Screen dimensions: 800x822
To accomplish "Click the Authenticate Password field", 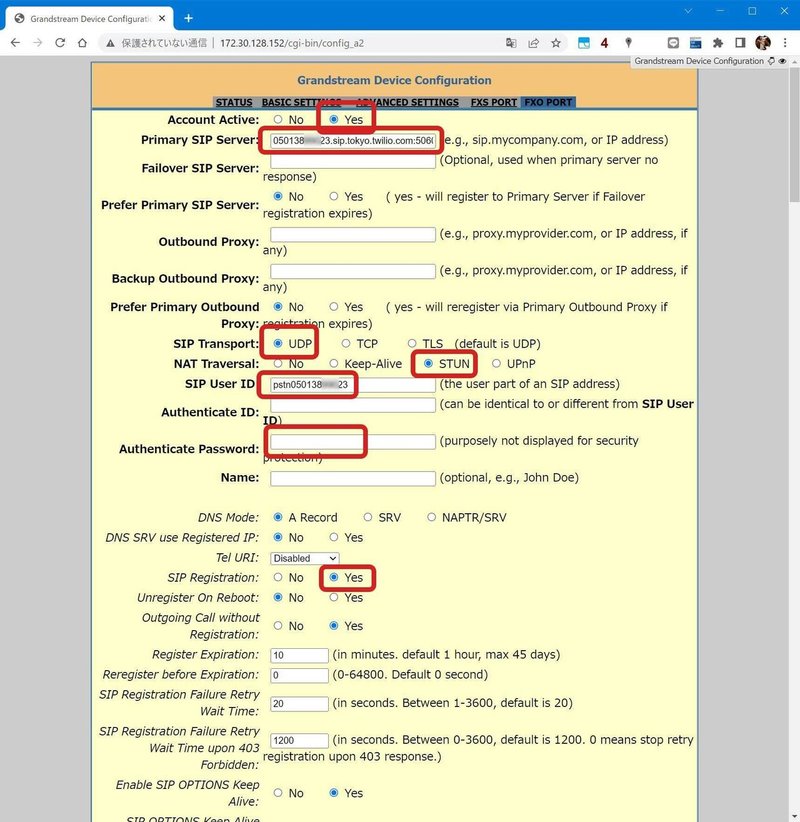I will [x=353, y=441].
